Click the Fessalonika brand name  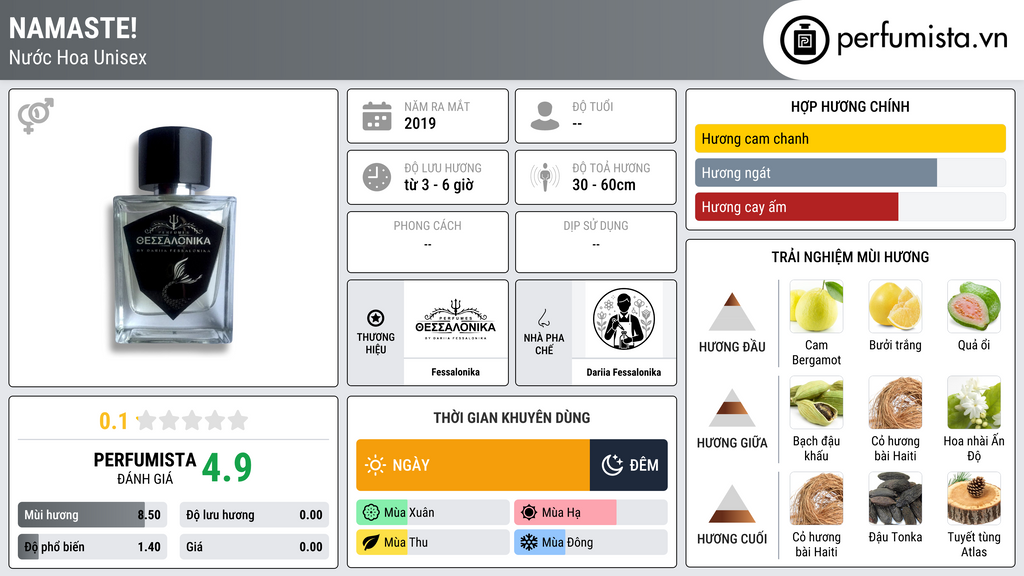455,372
